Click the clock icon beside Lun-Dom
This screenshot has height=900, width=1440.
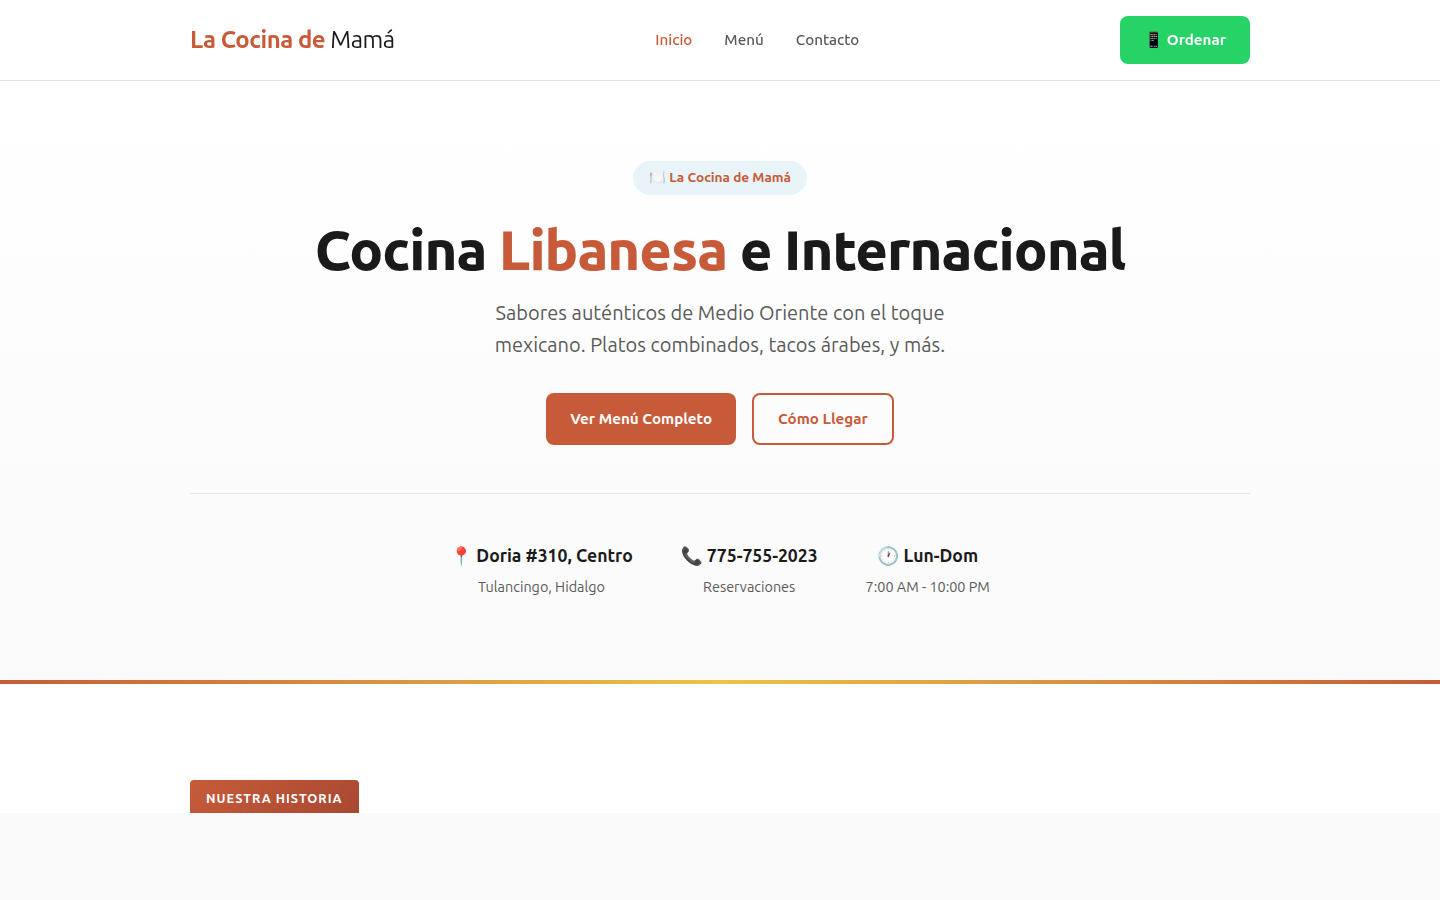pos(888,556)
